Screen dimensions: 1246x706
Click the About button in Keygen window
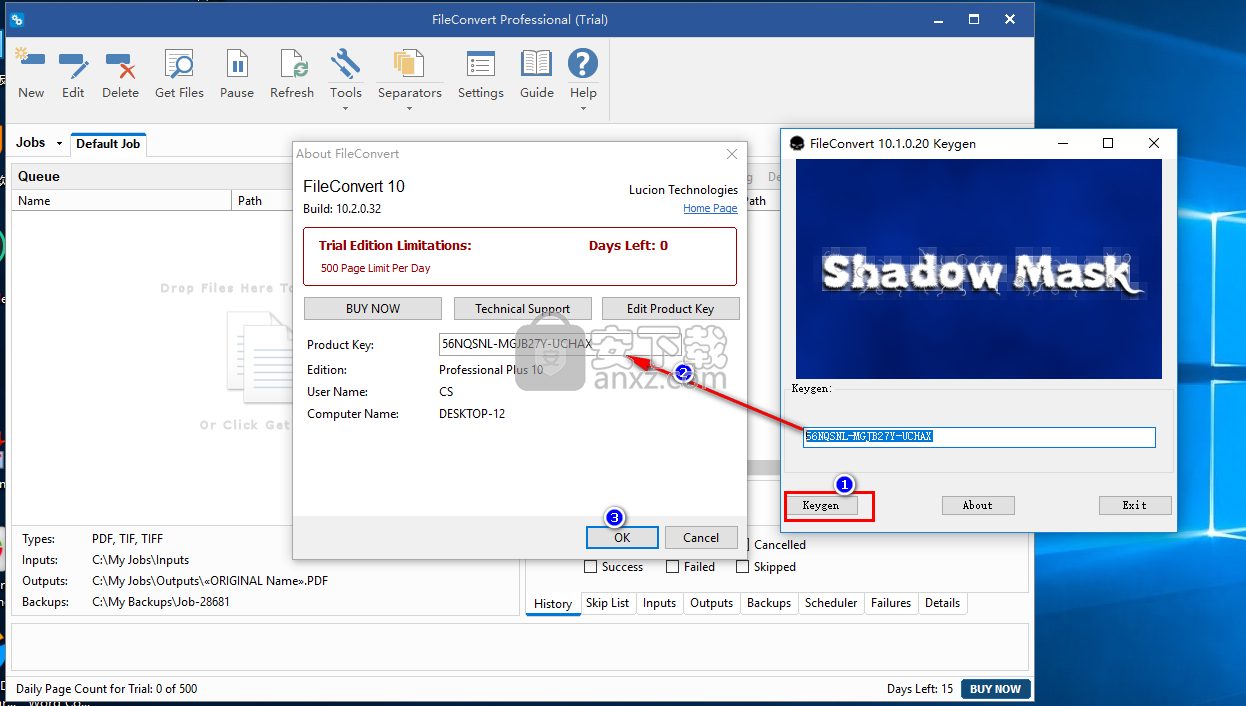coord(978,505)
